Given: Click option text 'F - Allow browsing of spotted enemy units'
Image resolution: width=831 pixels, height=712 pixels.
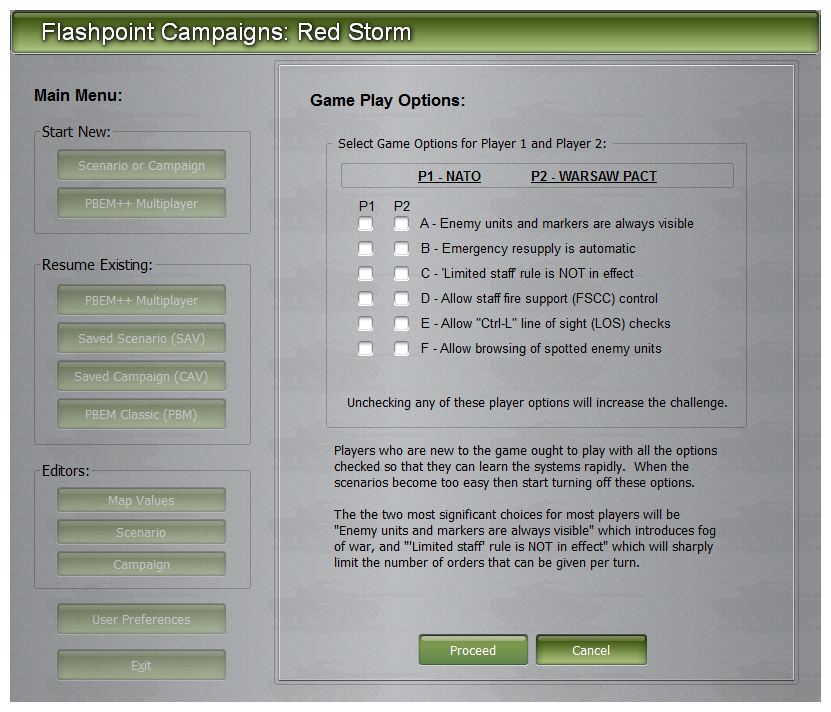Looking at the screenshot, I should [541, 348].
